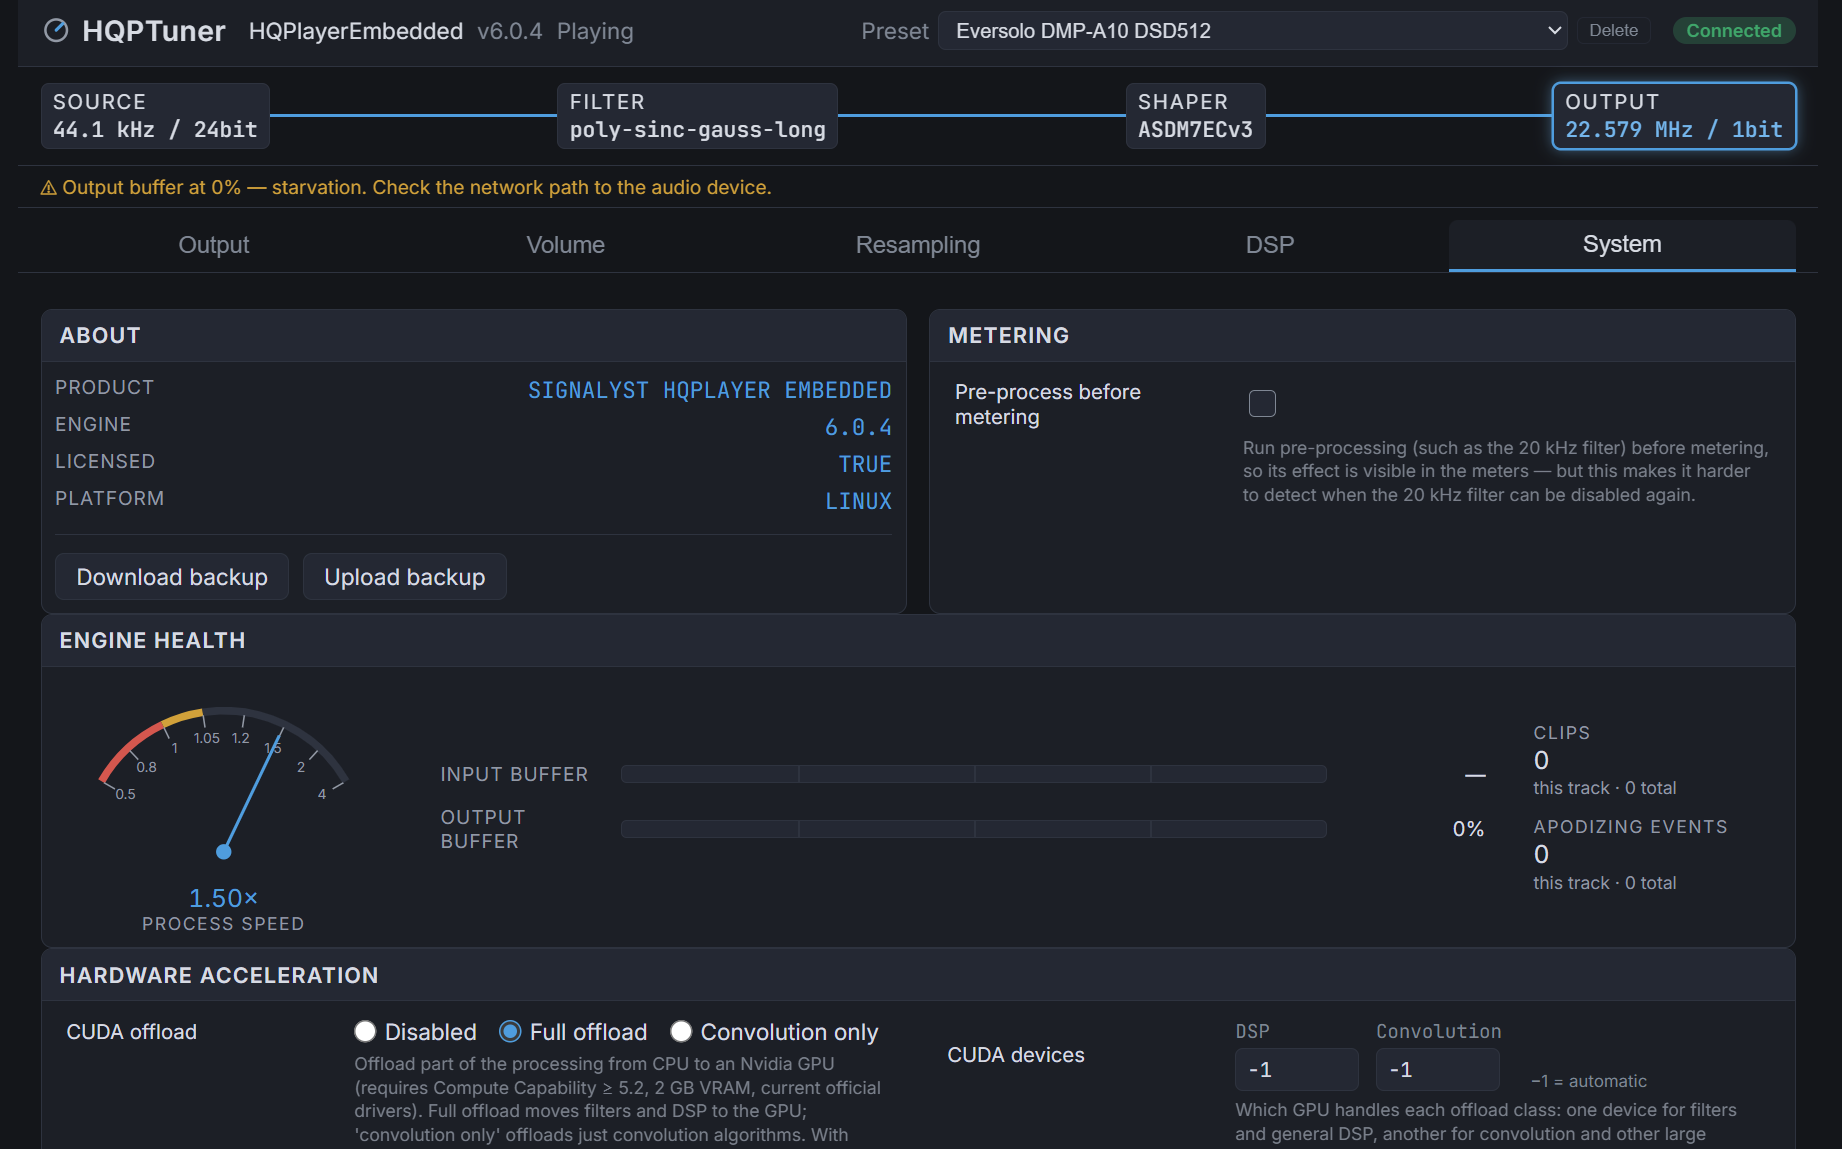Select Full offload radio option
This screenshot has width=1842, height=1149.
510,1032
